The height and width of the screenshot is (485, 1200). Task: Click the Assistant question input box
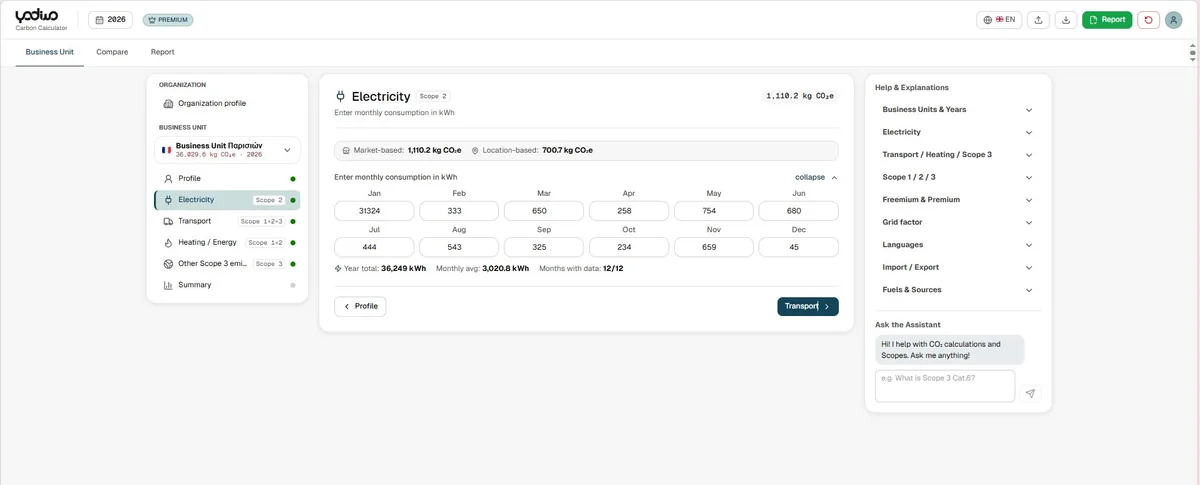(945, 386)
